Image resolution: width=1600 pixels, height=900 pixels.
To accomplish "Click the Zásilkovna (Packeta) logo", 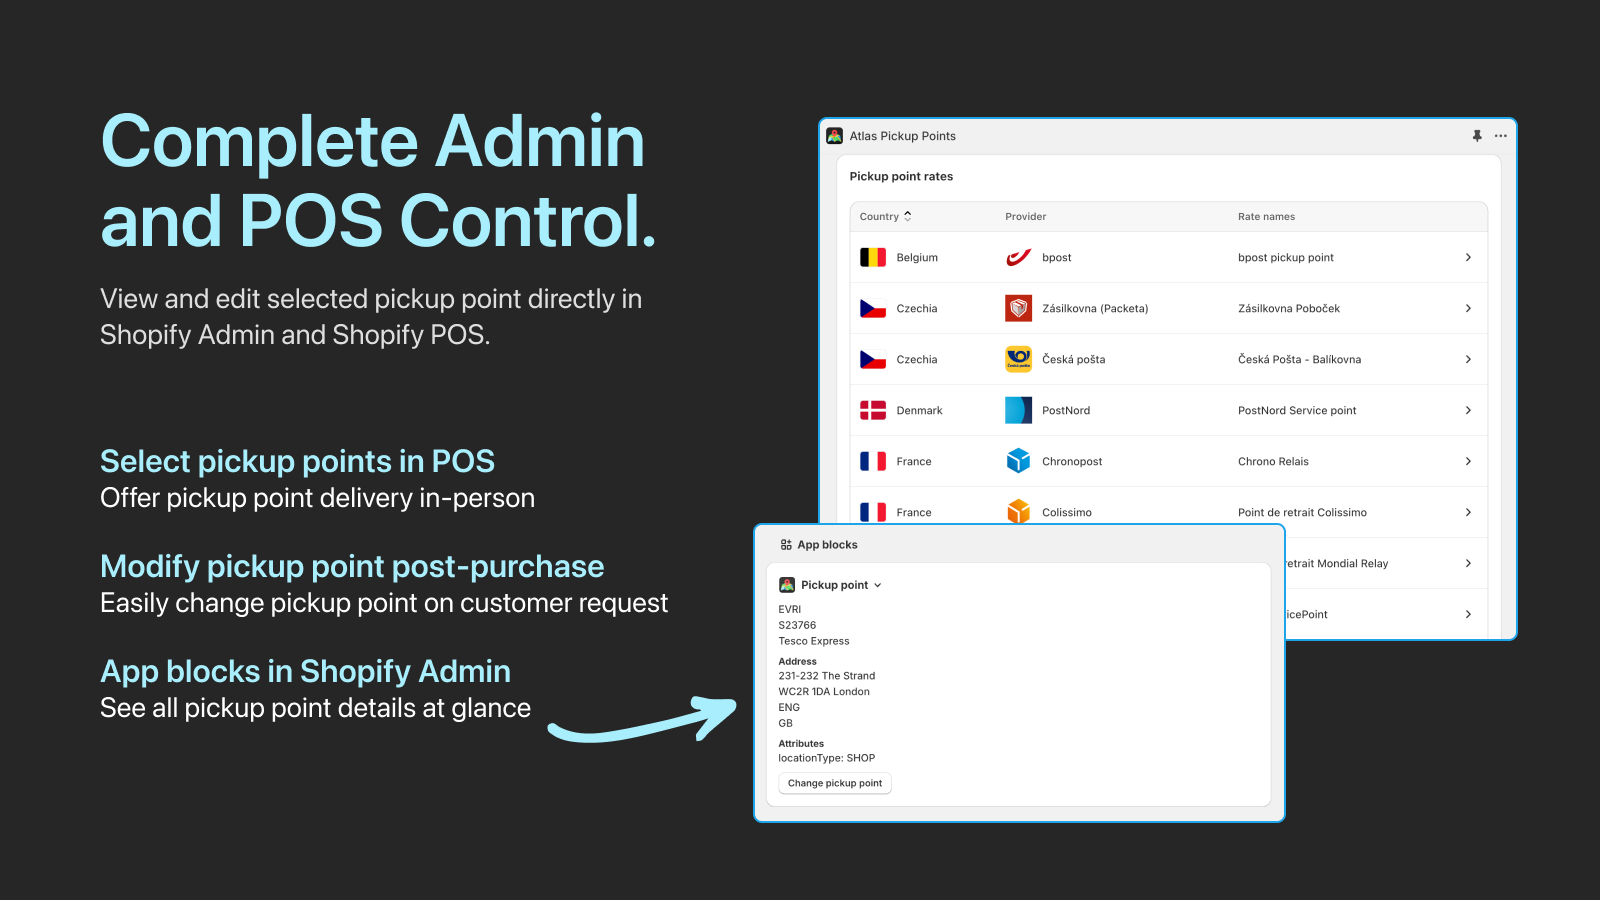I will pyautogui.click(x=1018, y=308).
